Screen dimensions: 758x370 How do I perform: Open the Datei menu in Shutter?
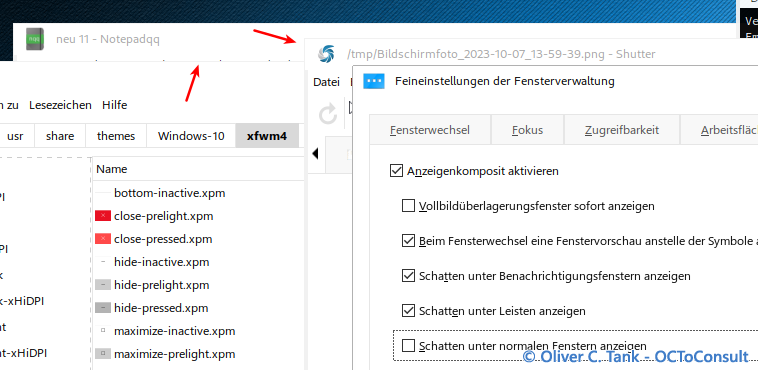pos(326,82)
